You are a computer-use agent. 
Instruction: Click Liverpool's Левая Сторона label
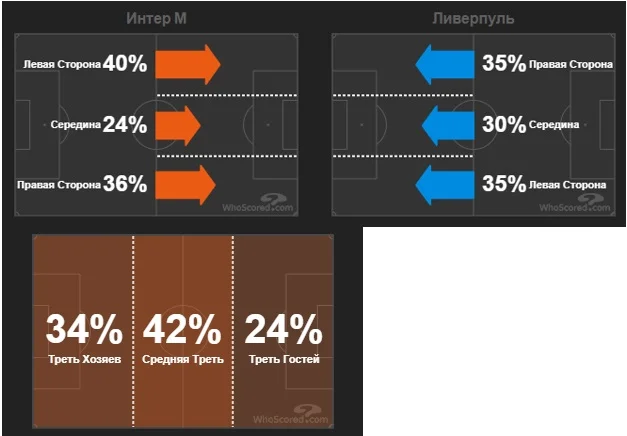pyautogui.click(x=569, y=185)
